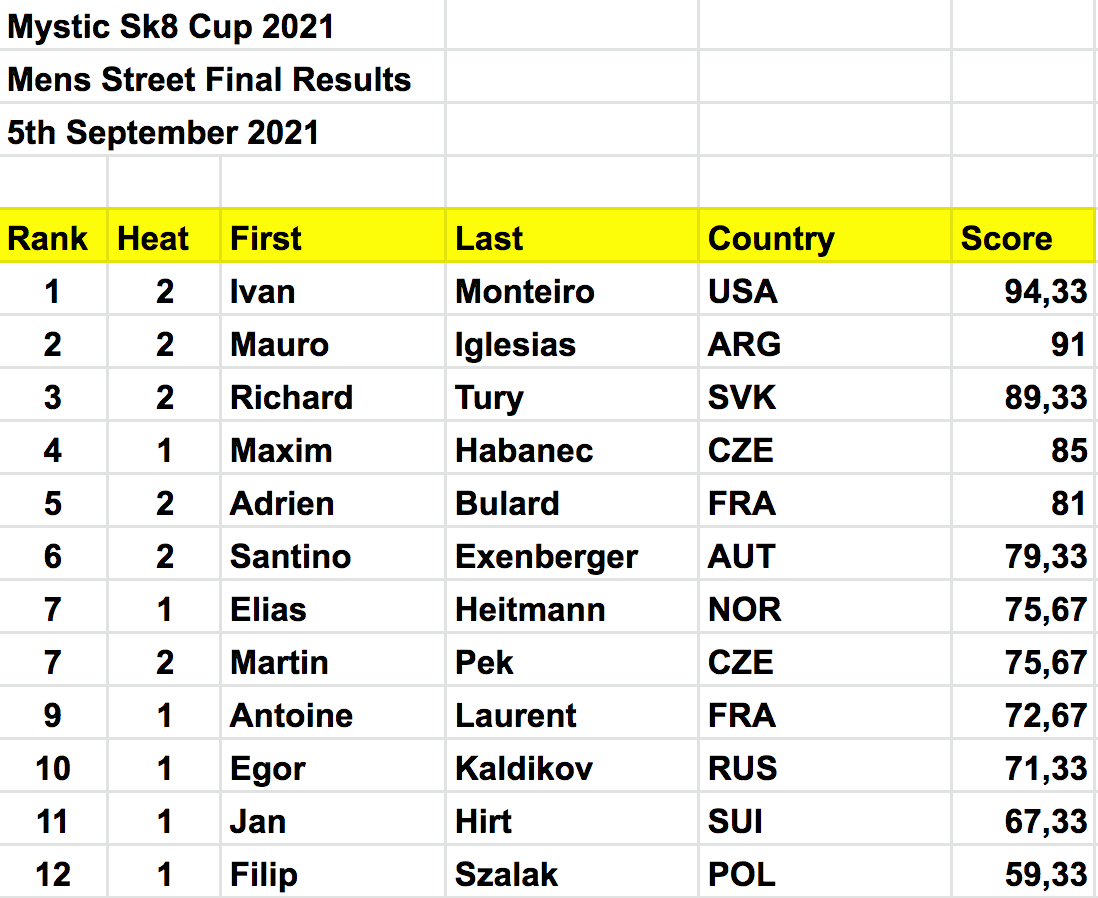Select the cell containing Monteiro
This screenshot has width=1098, height=898.
(x=525, y=292)
